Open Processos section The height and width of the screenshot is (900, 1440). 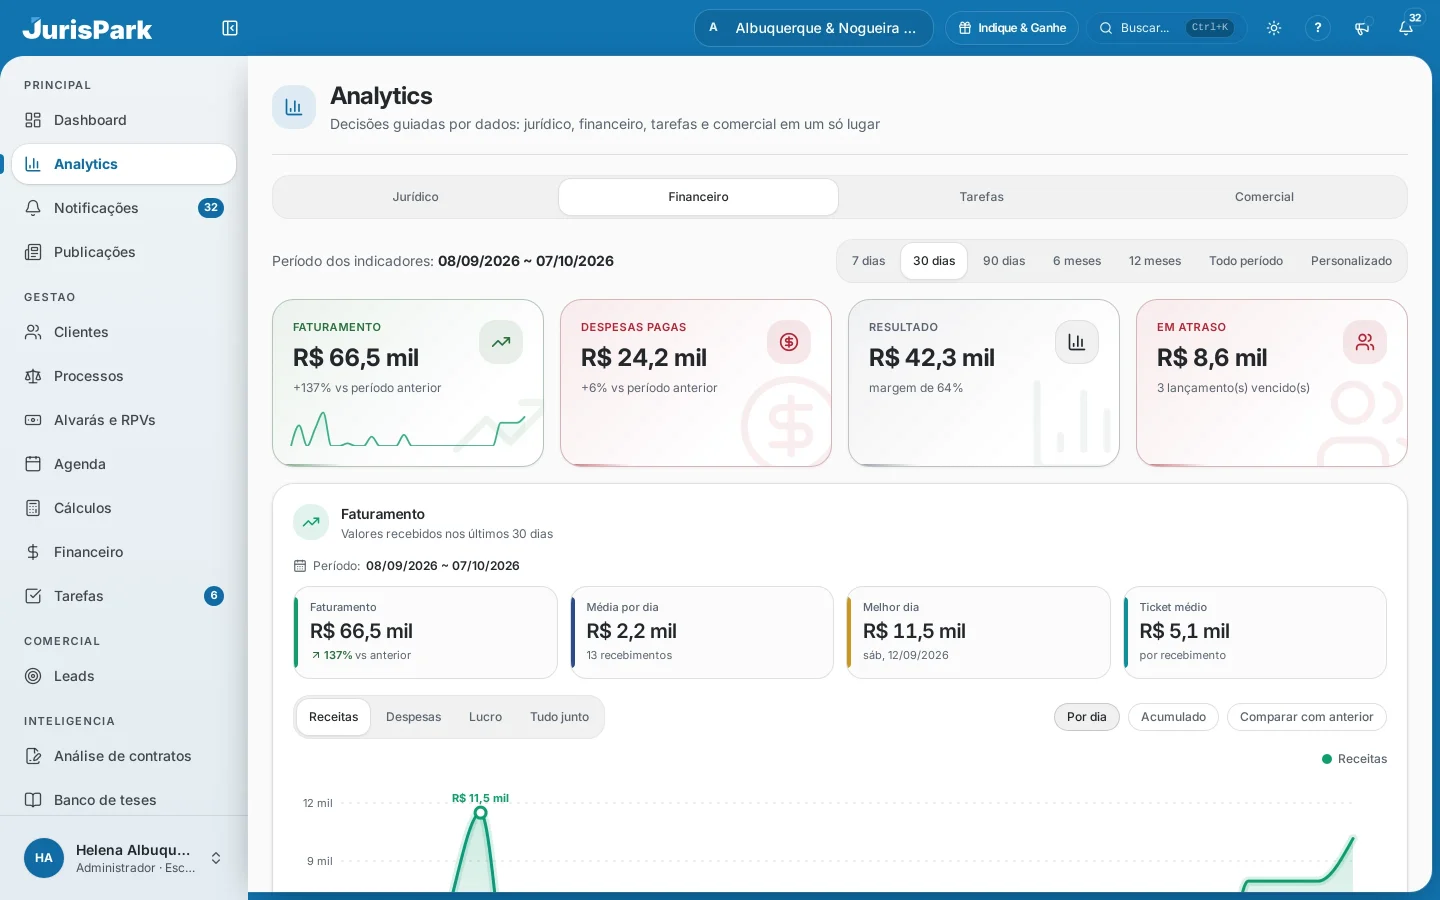pos(124,376)
